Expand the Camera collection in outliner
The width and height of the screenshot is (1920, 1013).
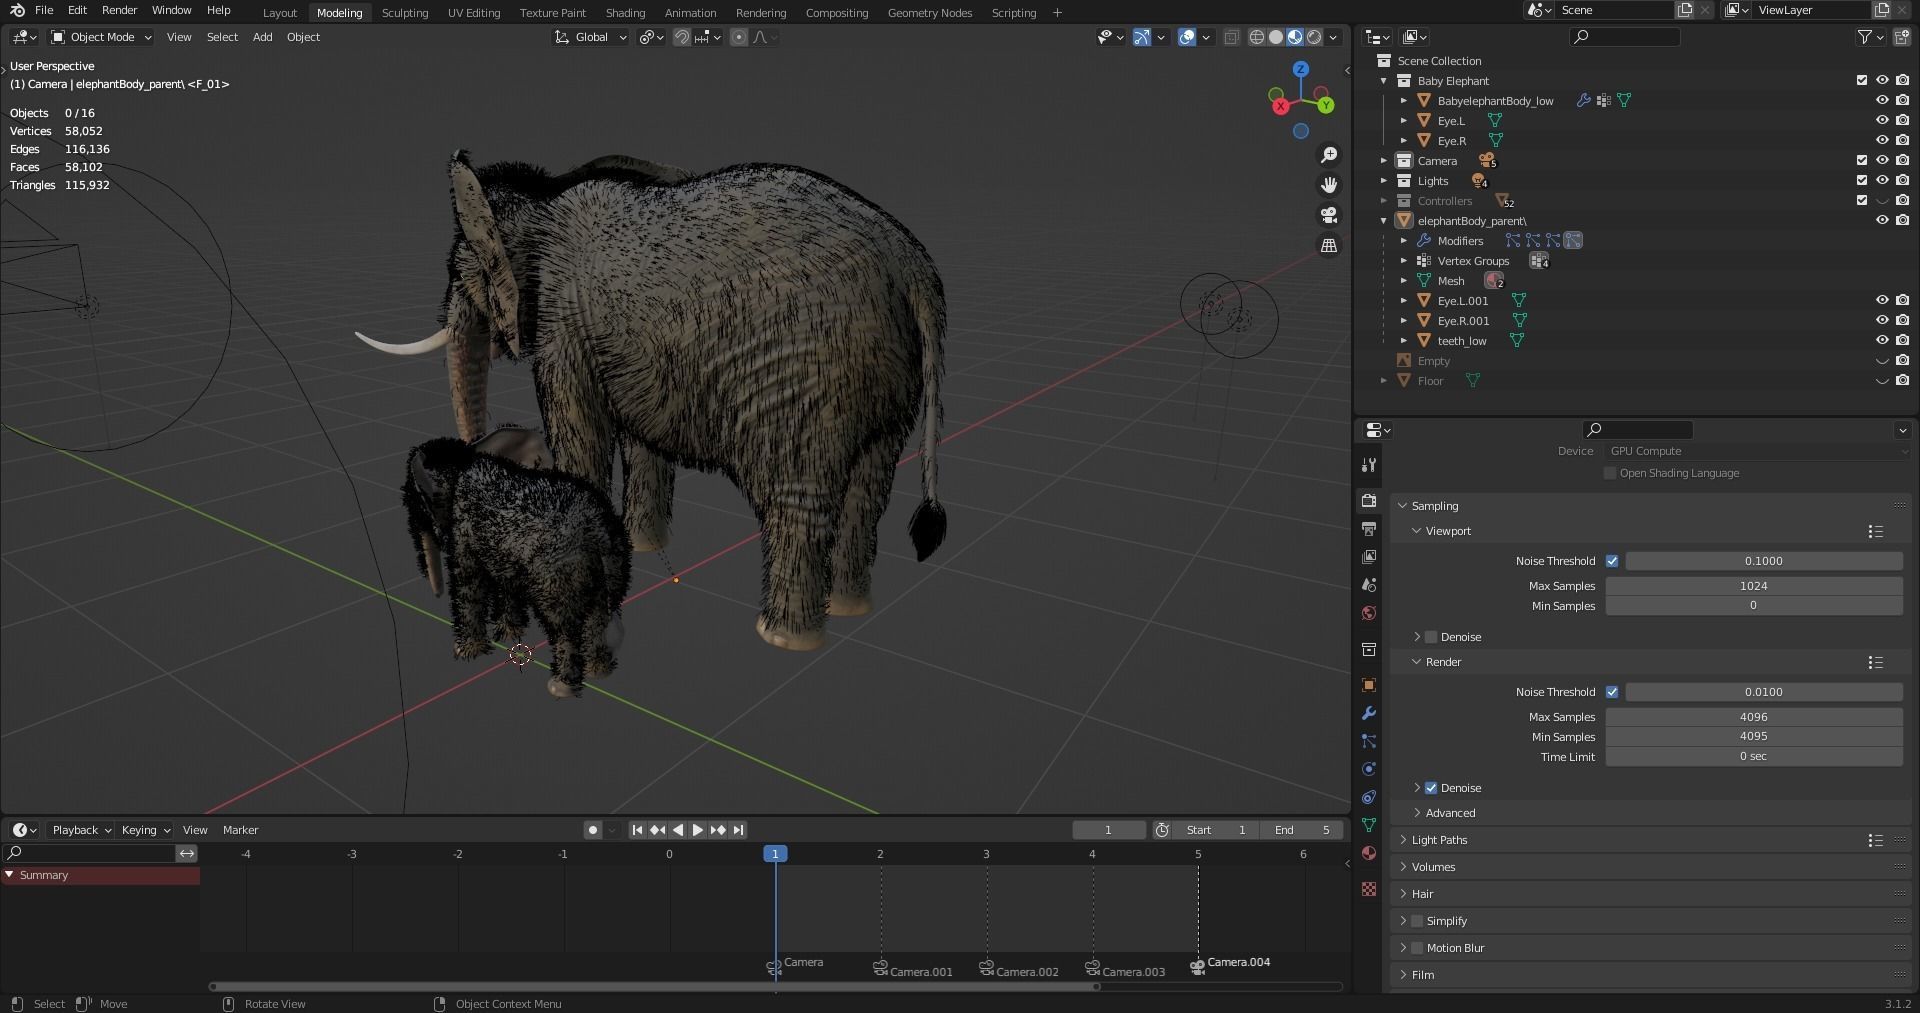[1384, 161]
